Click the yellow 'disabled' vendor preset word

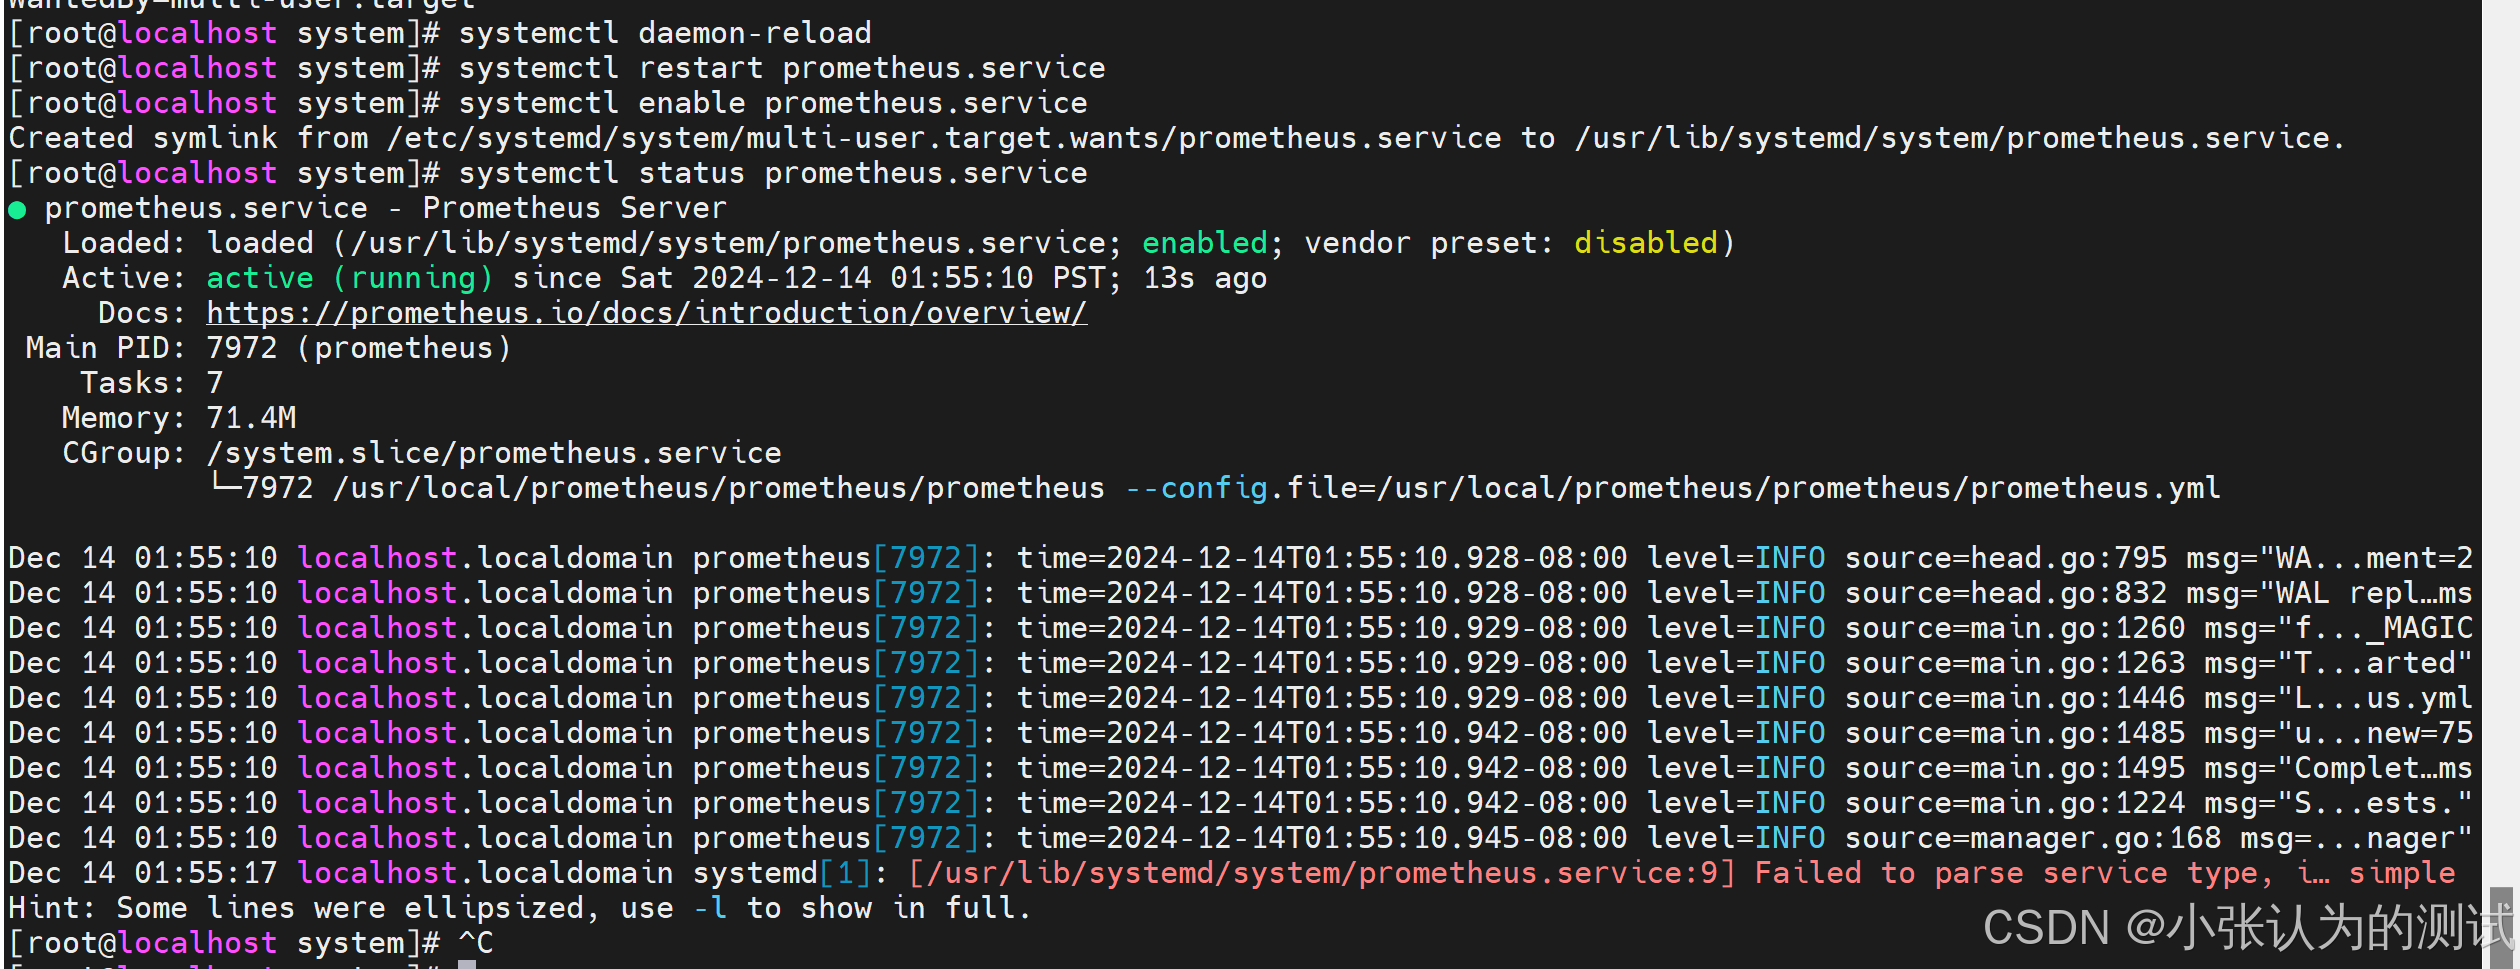1646,243
